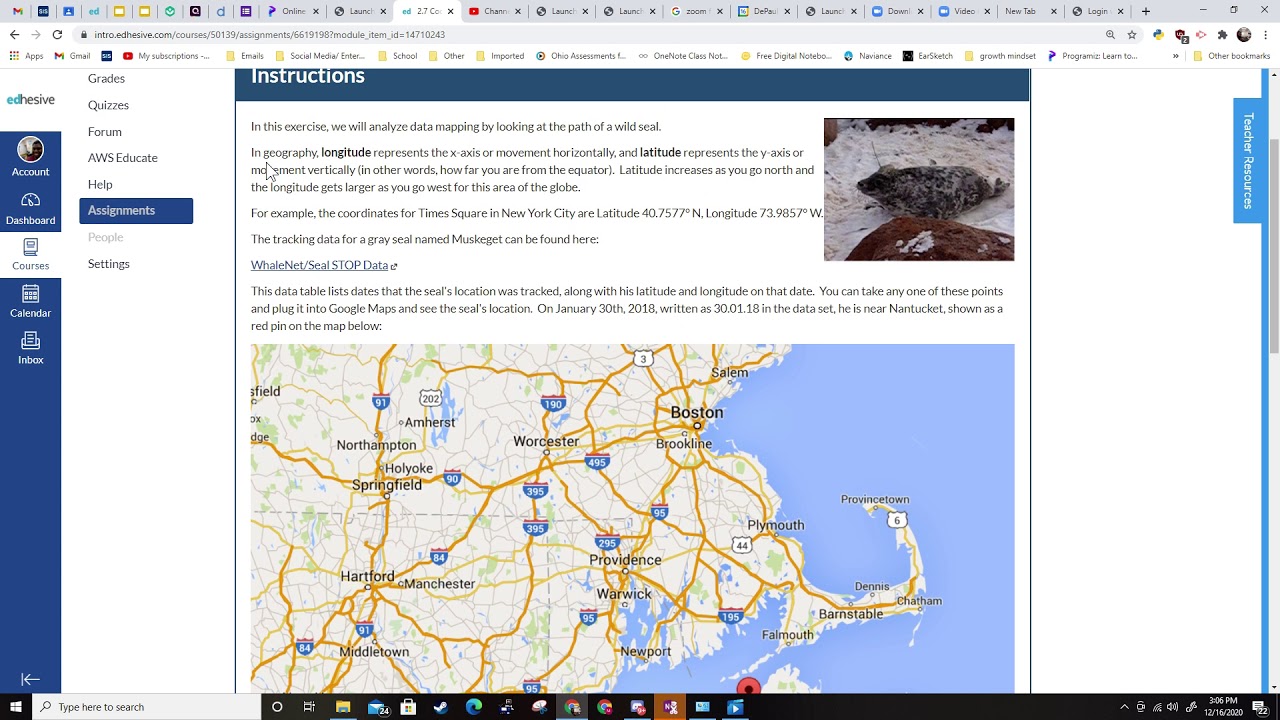Image resolution: width=1280 pixels, height=720 pixels.
Task: Reload the page with the refresh icon
Action: click(57, 34)
